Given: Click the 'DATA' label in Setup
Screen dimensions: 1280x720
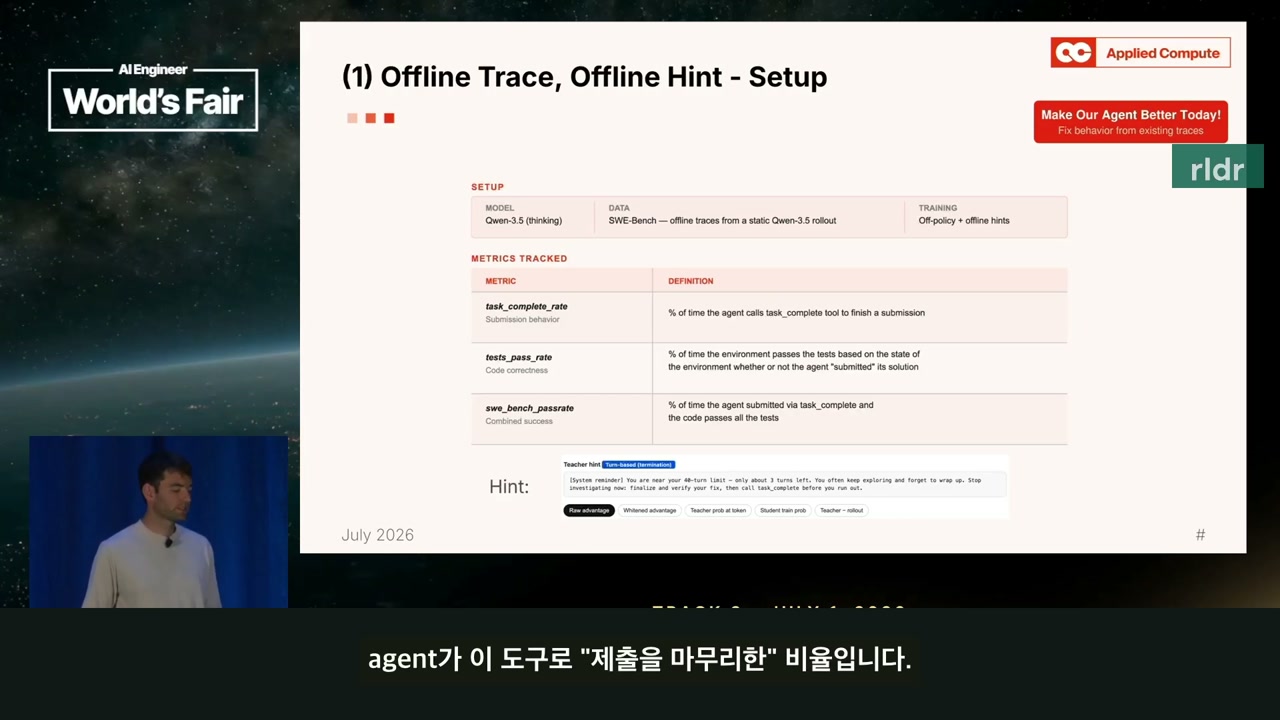Looking at the screenshot, I should coord(619,208).
